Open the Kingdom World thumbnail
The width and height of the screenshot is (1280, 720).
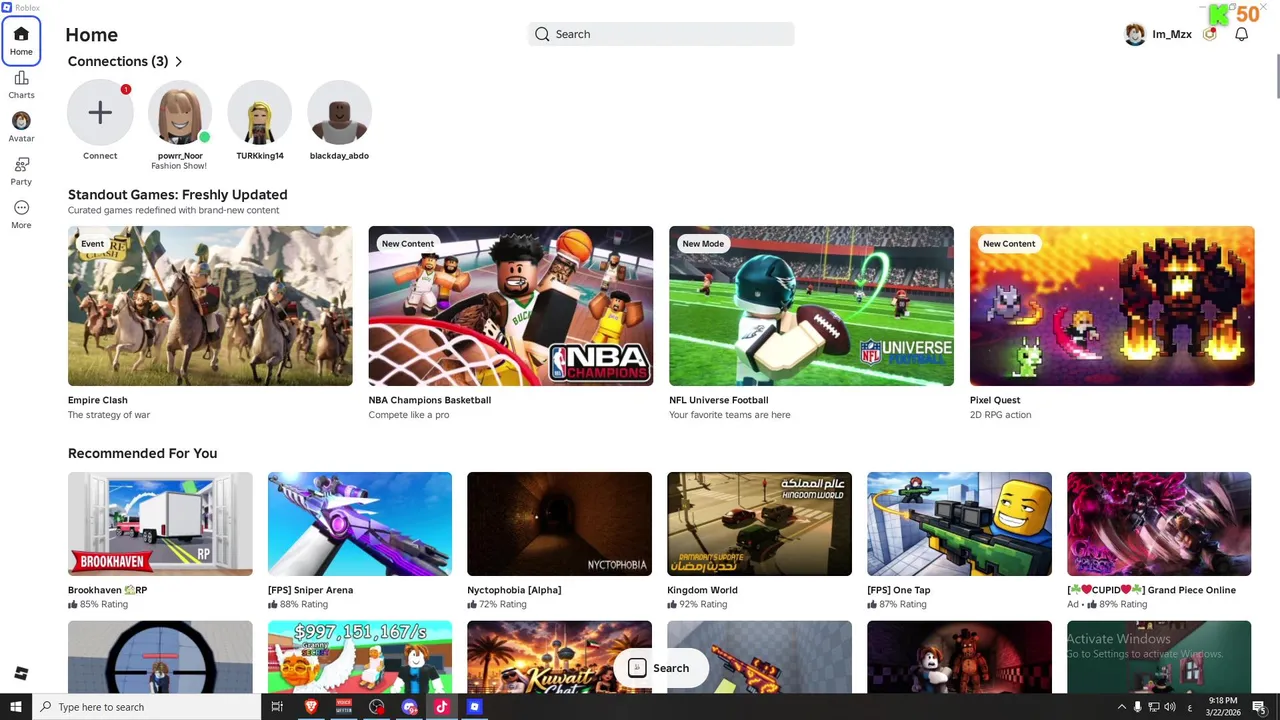click(760, 524)
